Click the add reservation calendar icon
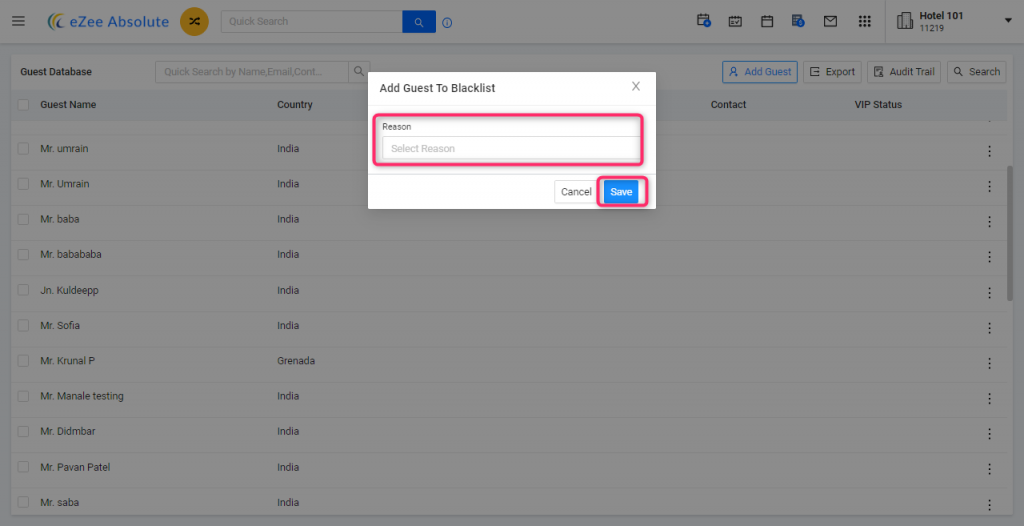This screenshot has width=1024, height=526. (703, 21)
